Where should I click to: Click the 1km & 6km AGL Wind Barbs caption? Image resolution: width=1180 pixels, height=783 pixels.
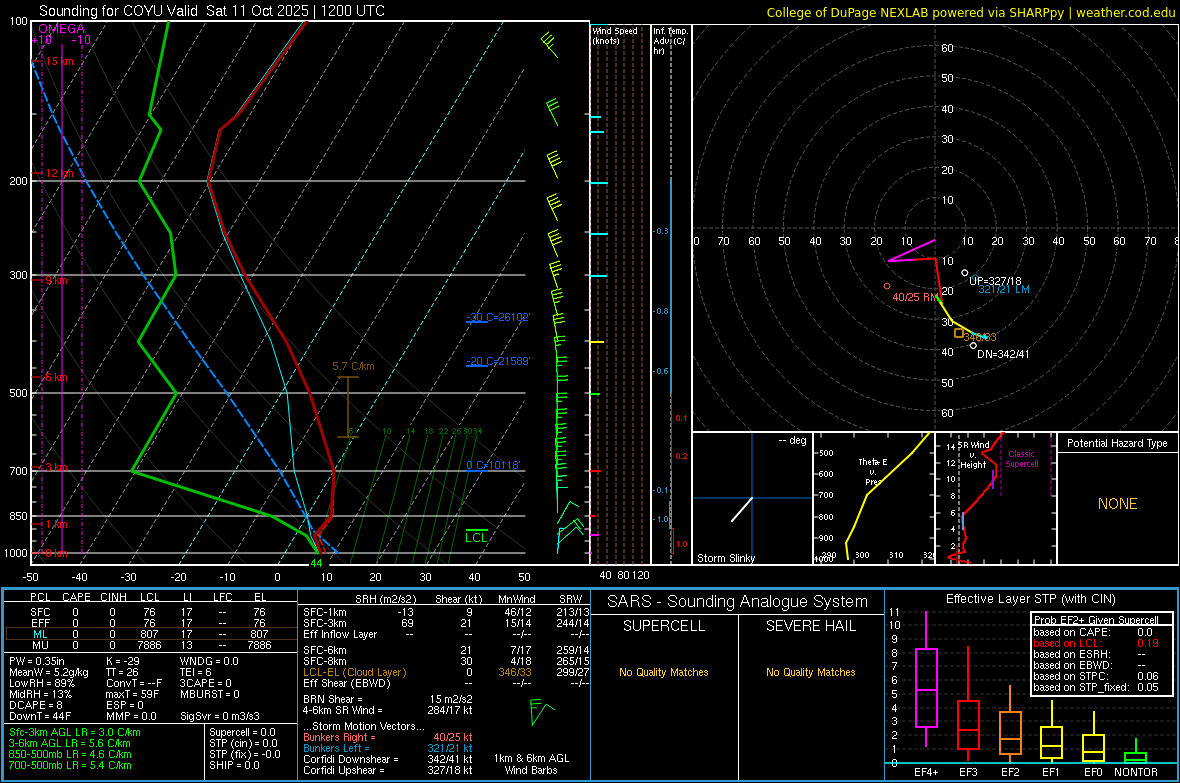[x=531, y=764]
